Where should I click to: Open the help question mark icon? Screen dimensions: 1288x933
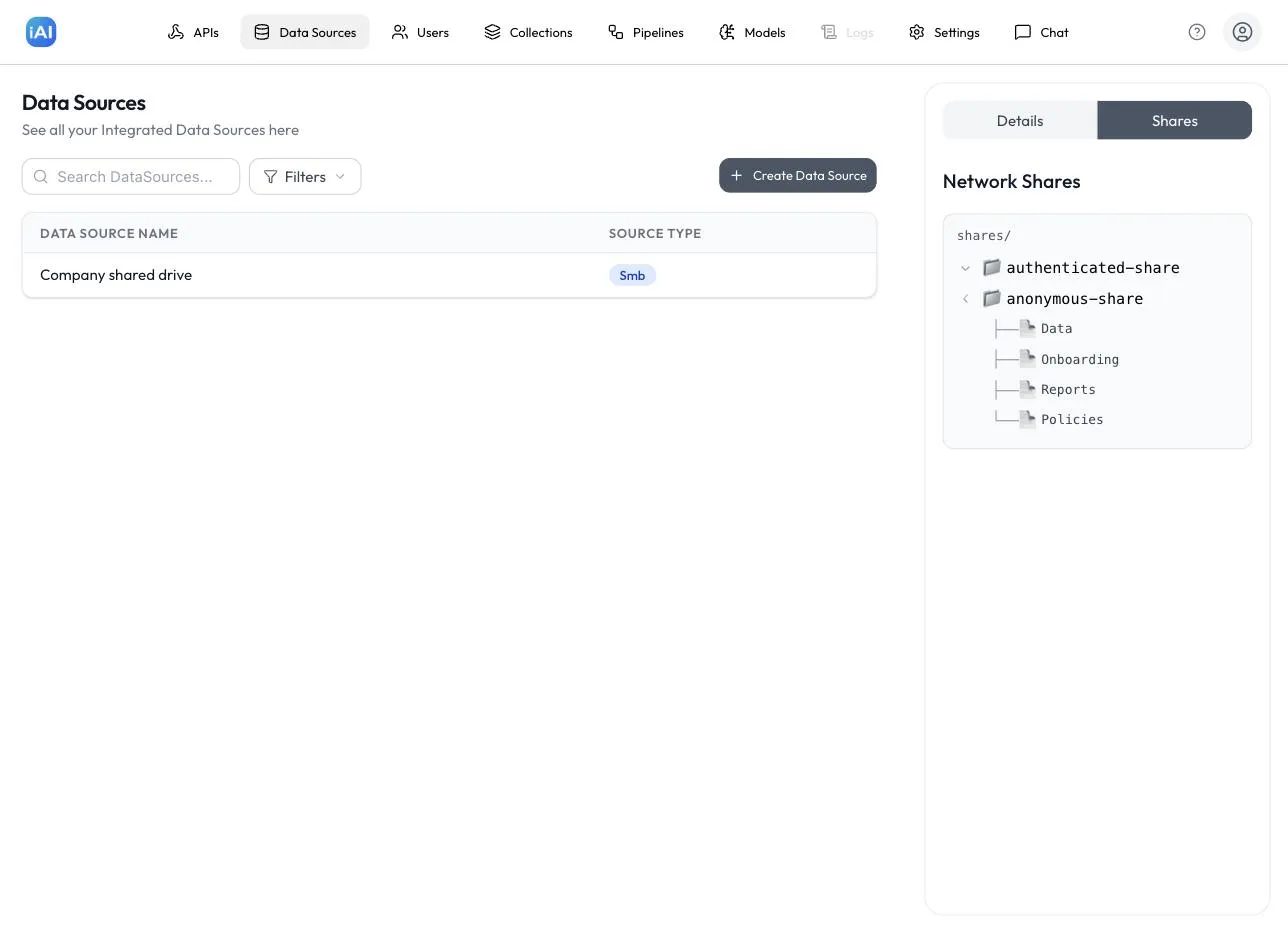[x=1197, y=32]
